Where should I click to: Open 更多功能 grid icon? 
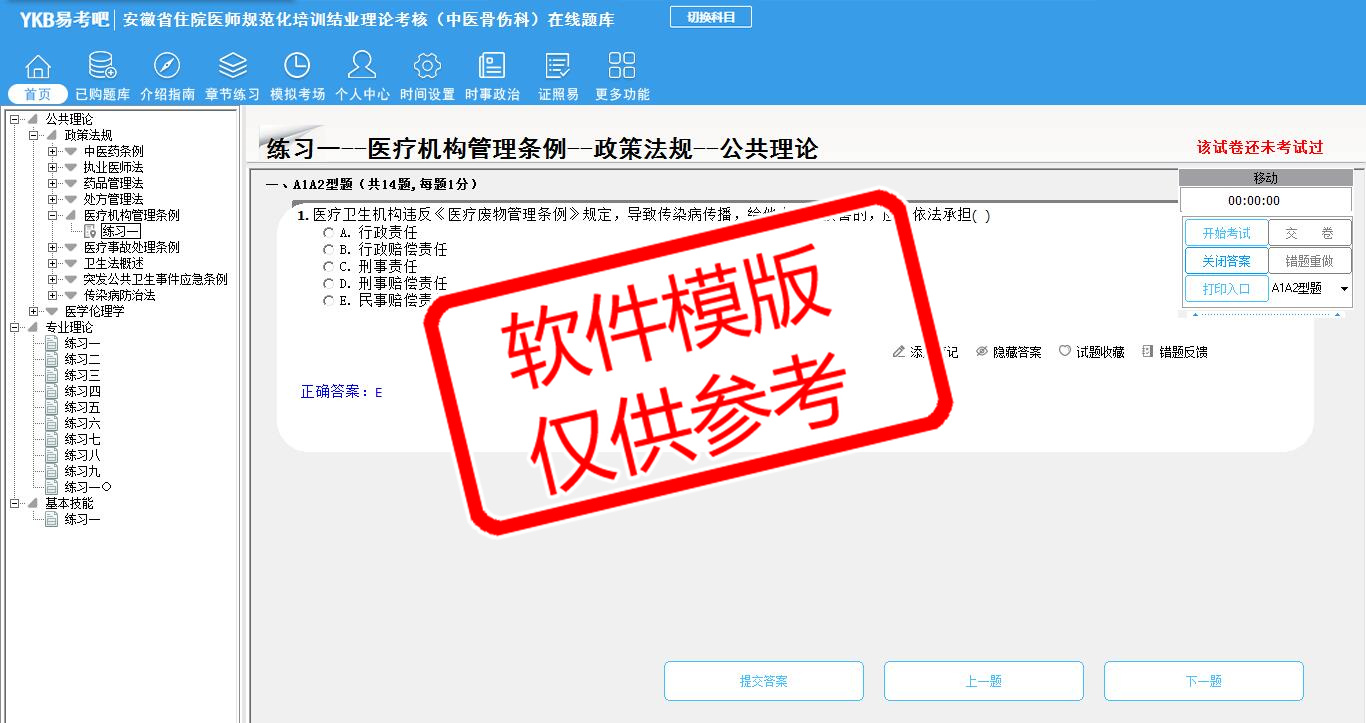[622, 67]
